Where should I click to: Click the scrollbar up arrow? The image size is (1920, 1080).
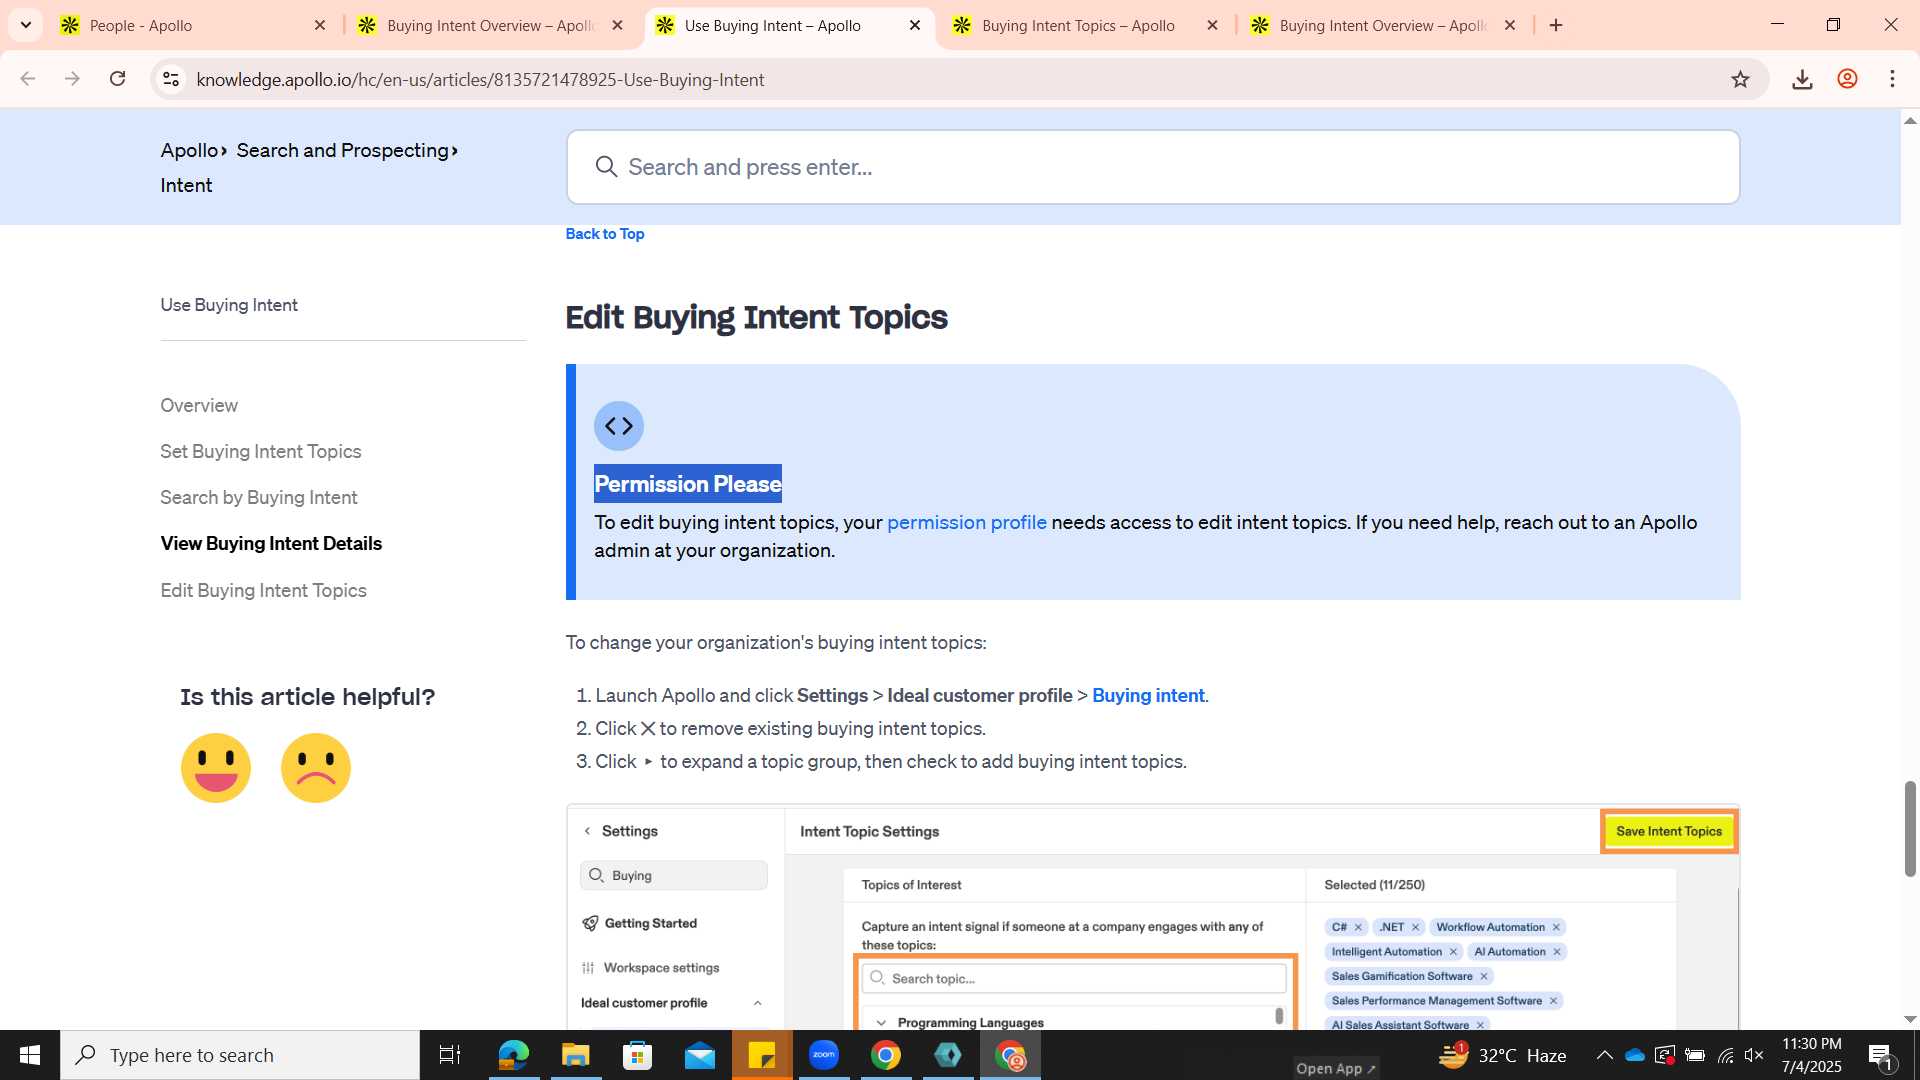(x=1910, y=120)
